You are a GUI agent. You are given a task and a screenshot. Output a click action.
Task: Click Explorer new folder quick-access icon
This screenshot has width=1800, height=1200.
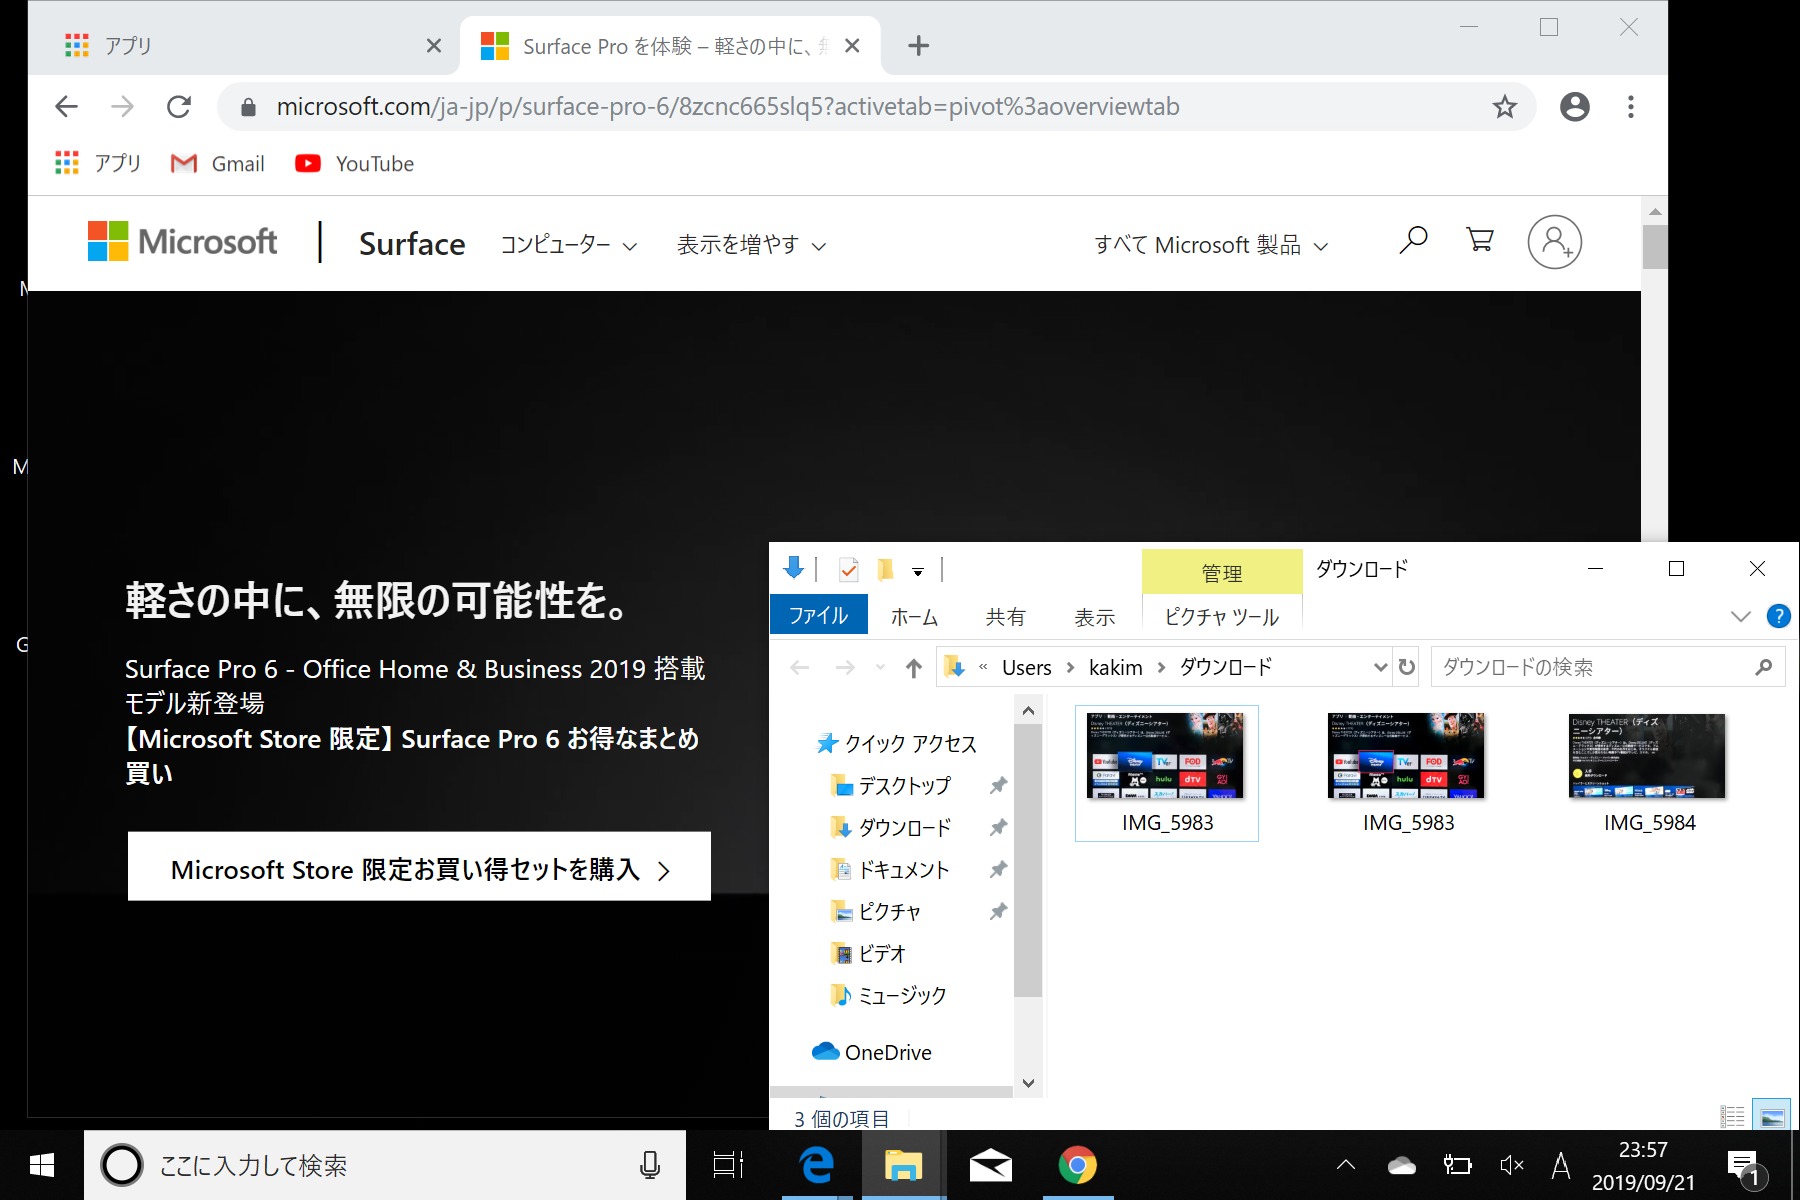(x=884, y=570)
